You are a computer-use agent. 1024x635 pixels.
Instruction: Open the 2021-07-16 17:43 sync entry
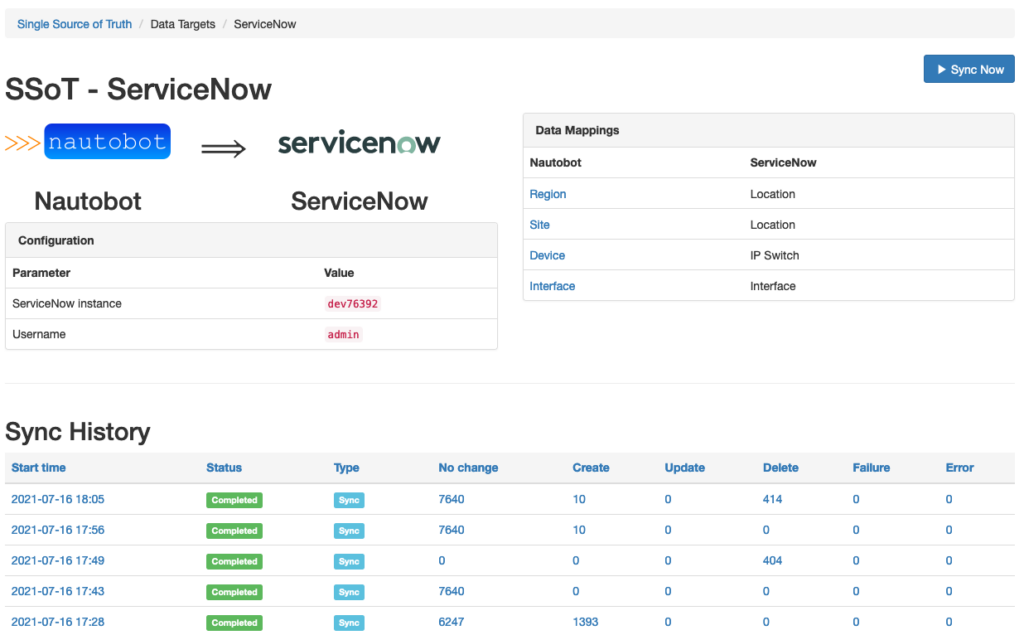57,591
